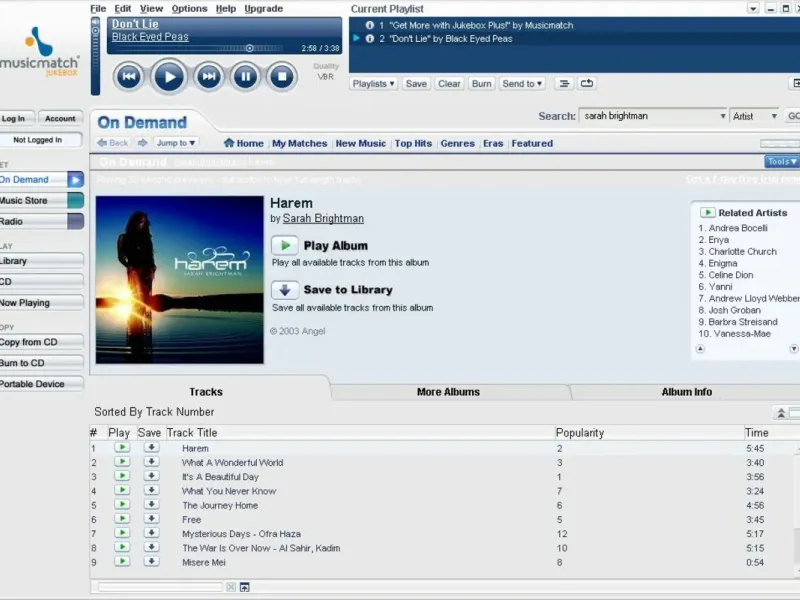Open the Artist search type dropdown
The image size is (800, 600).
click(755, 116)
